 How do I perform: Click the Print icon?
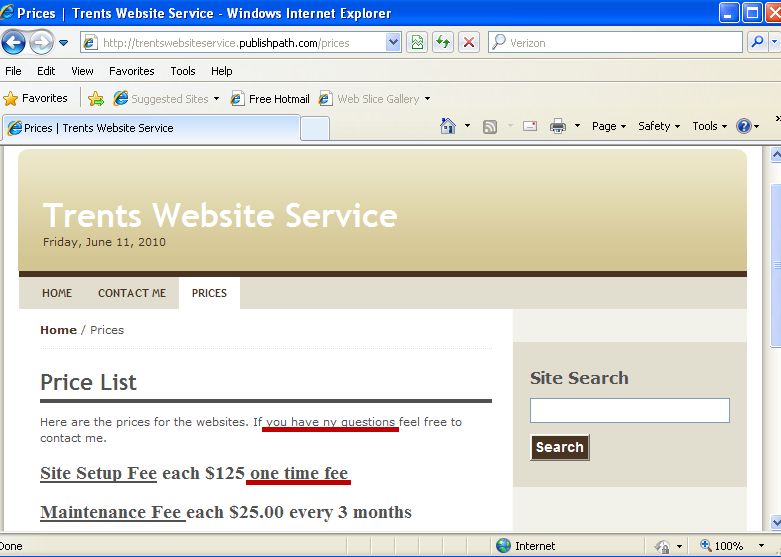tap(557, 126)
